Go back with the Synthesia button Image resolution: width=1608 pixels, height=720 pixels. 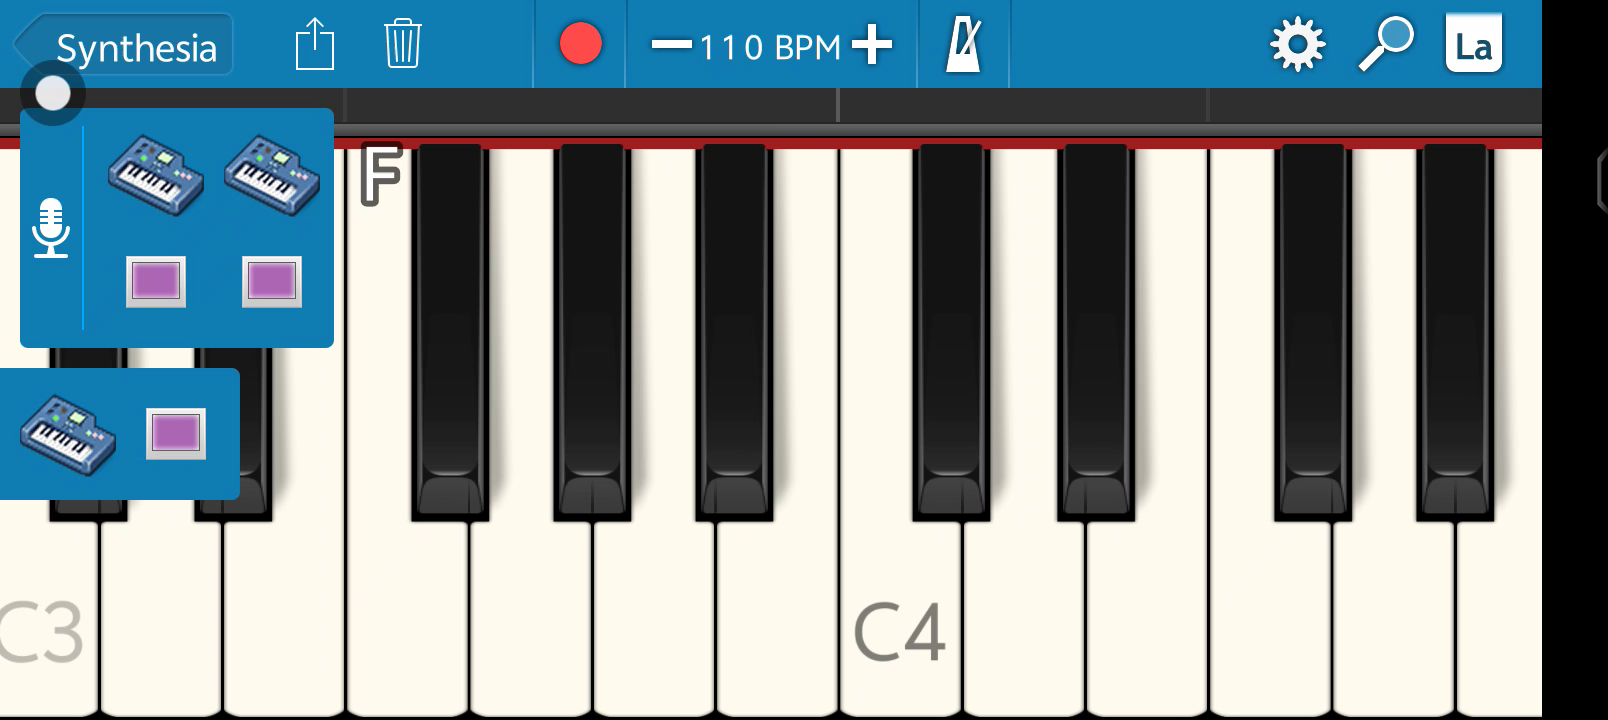pyautogui.click(x=124, y=46)
